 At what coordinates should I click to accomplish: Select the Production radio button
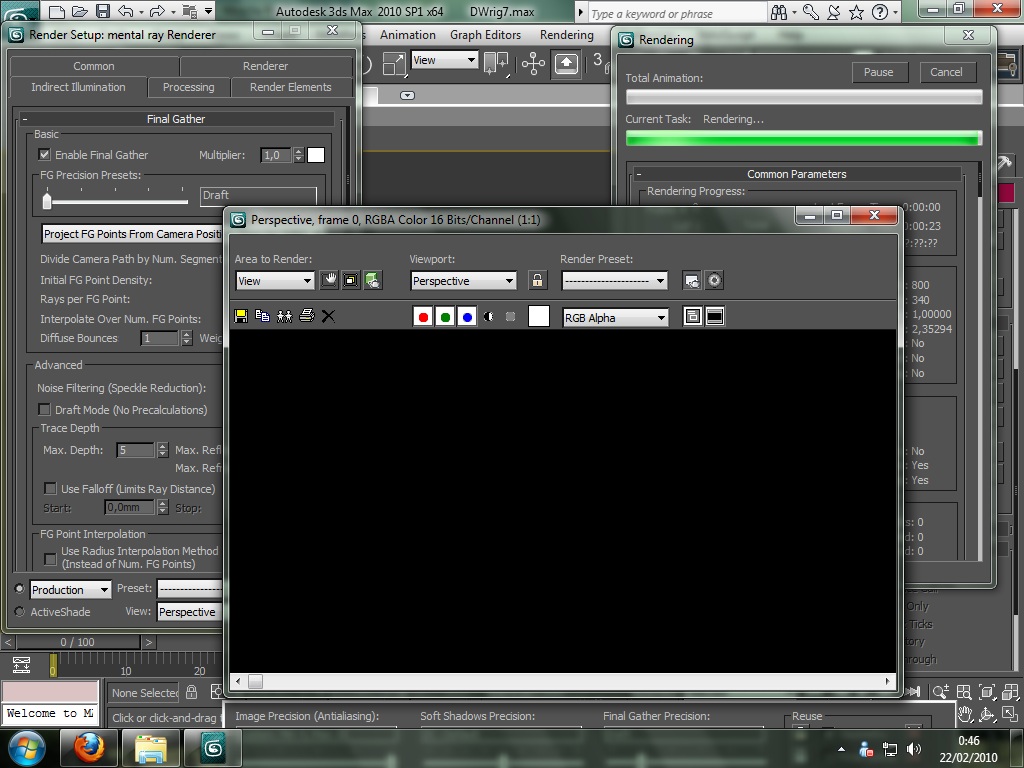pos(20,588)
